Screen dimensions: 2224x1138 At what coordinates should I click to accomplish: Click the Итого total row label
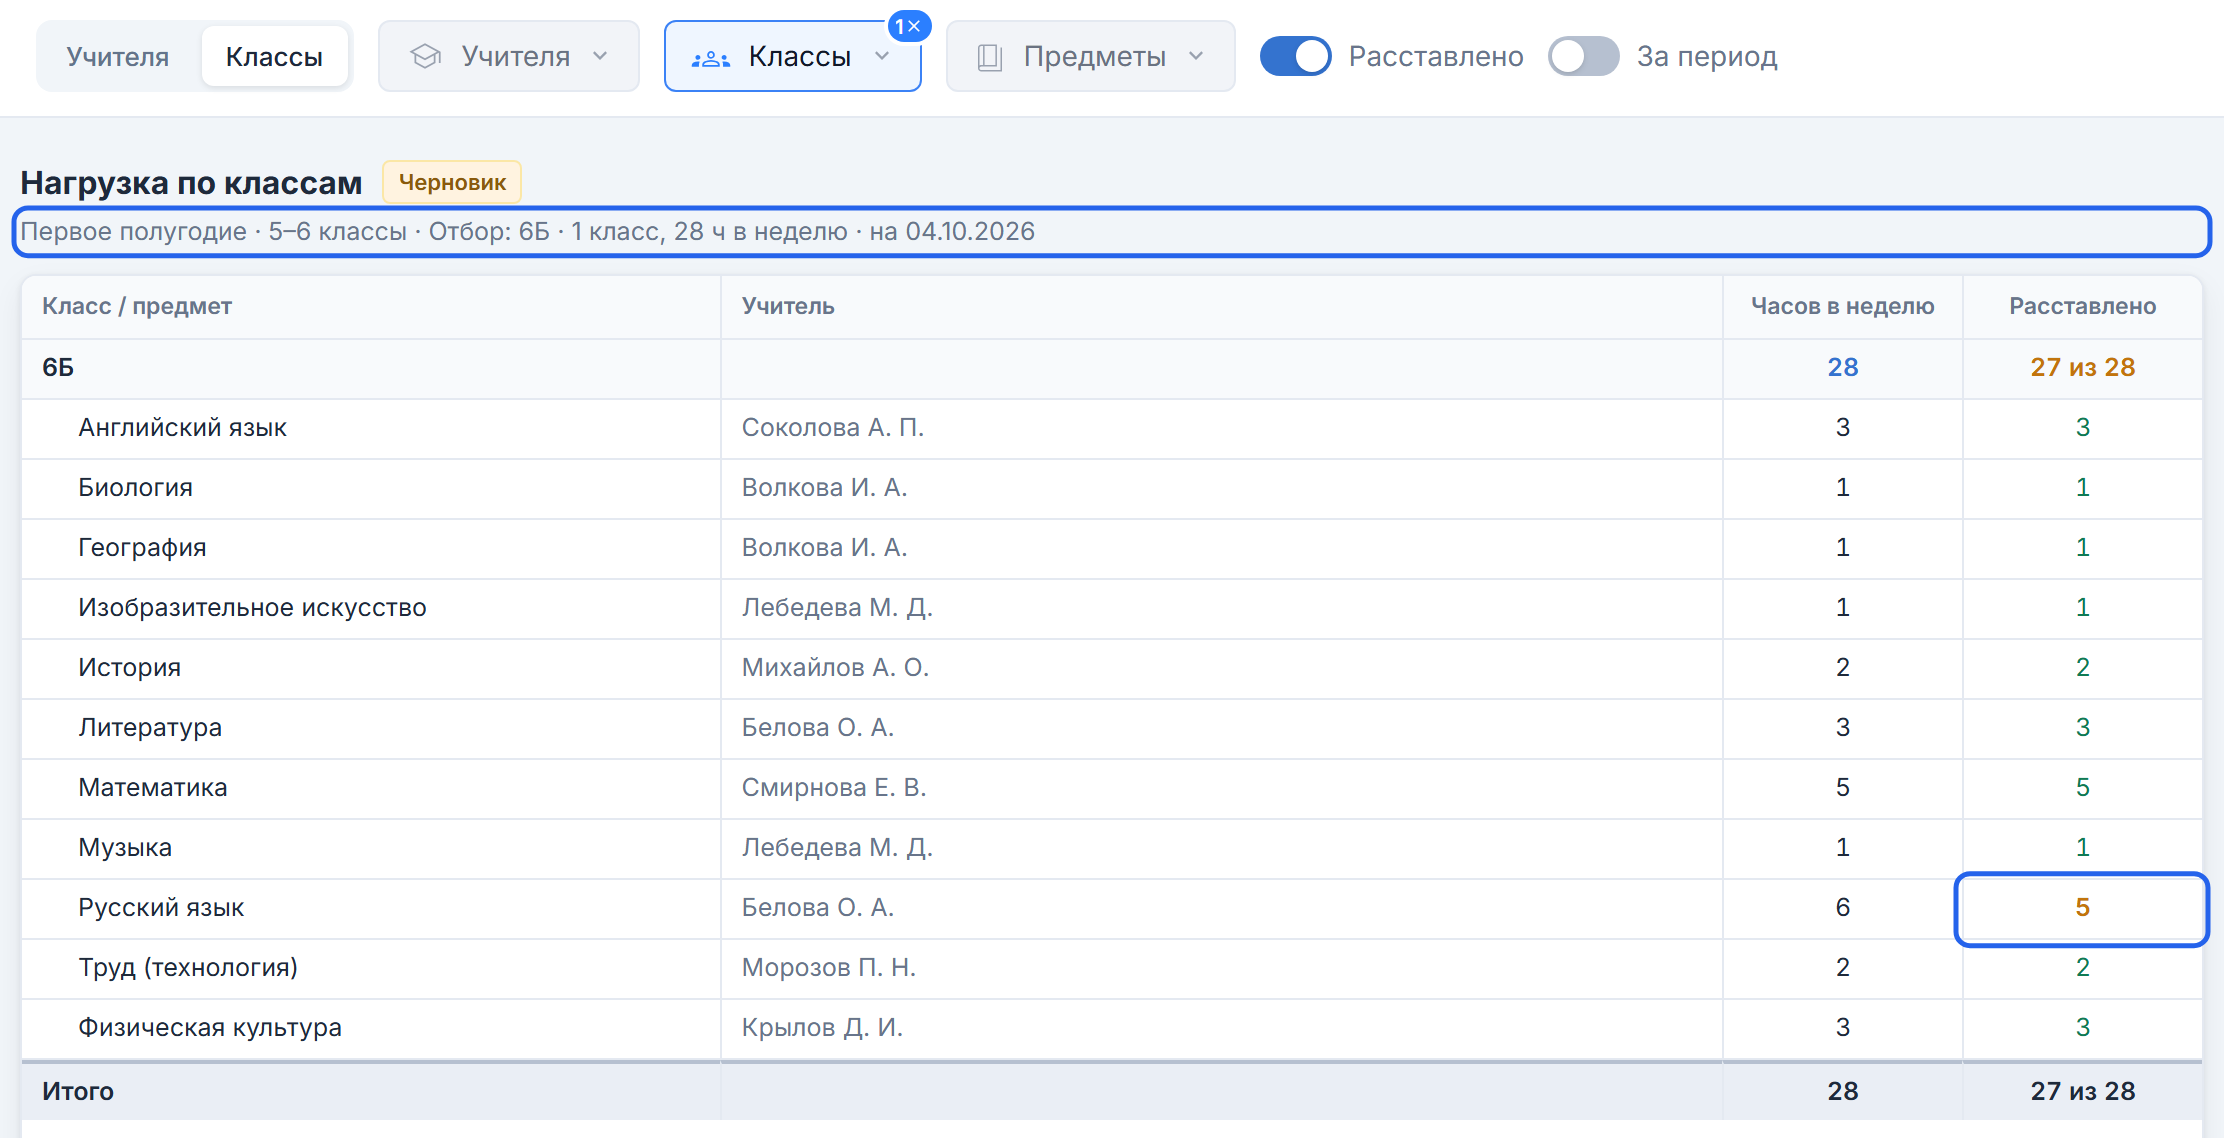coord(78,1092)
